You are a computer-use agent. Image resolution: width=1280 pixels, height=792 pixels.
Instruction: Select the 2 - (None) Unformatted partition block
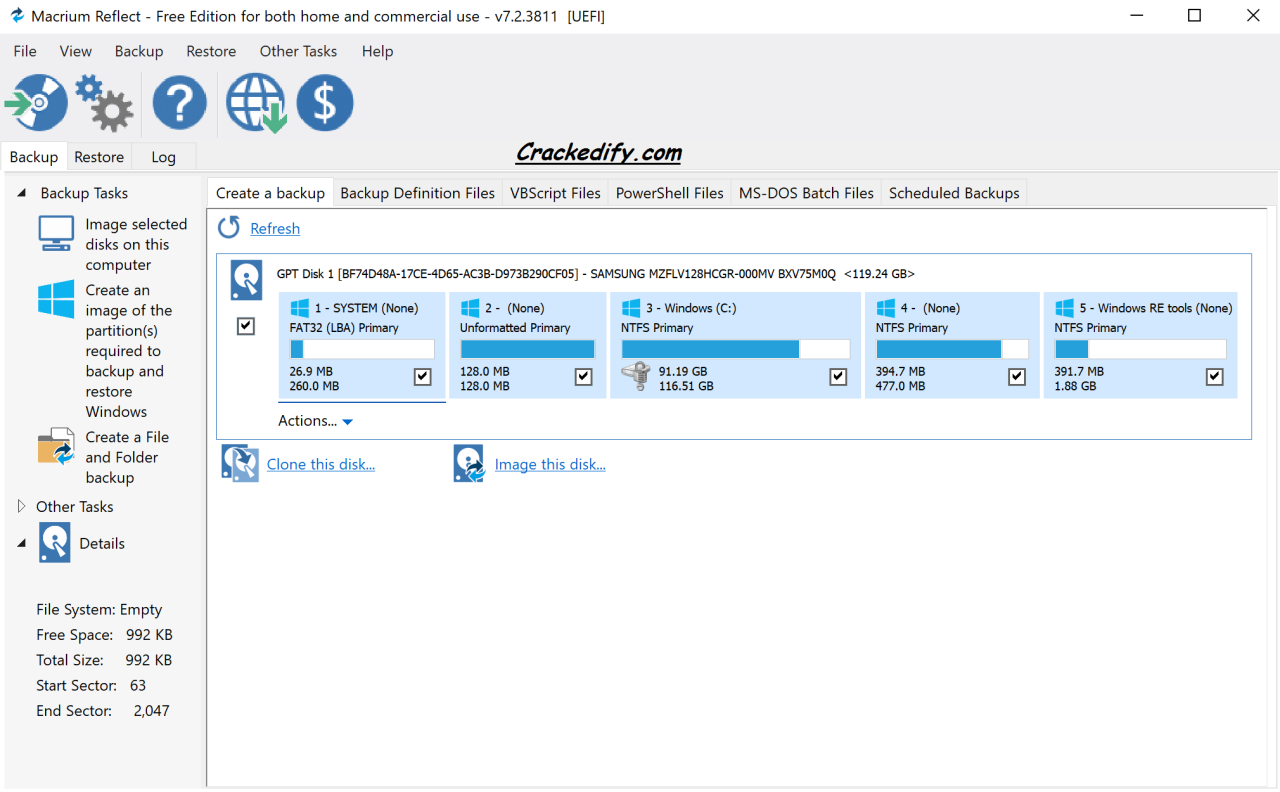527,345
